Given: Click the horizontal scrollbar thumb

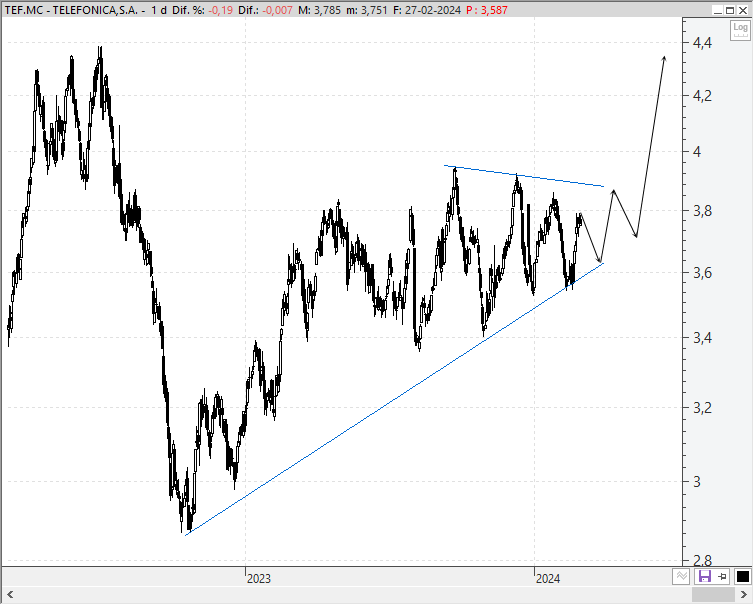Looking at the screenshot, I should [713, 594].
